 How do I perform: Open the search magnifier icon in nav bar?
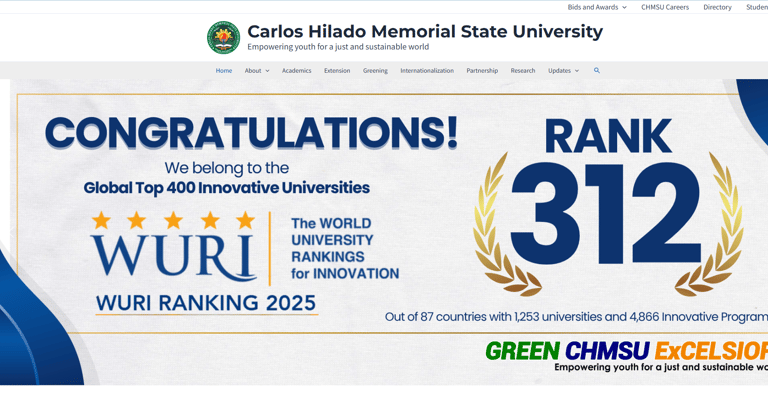tap(597, 71)
